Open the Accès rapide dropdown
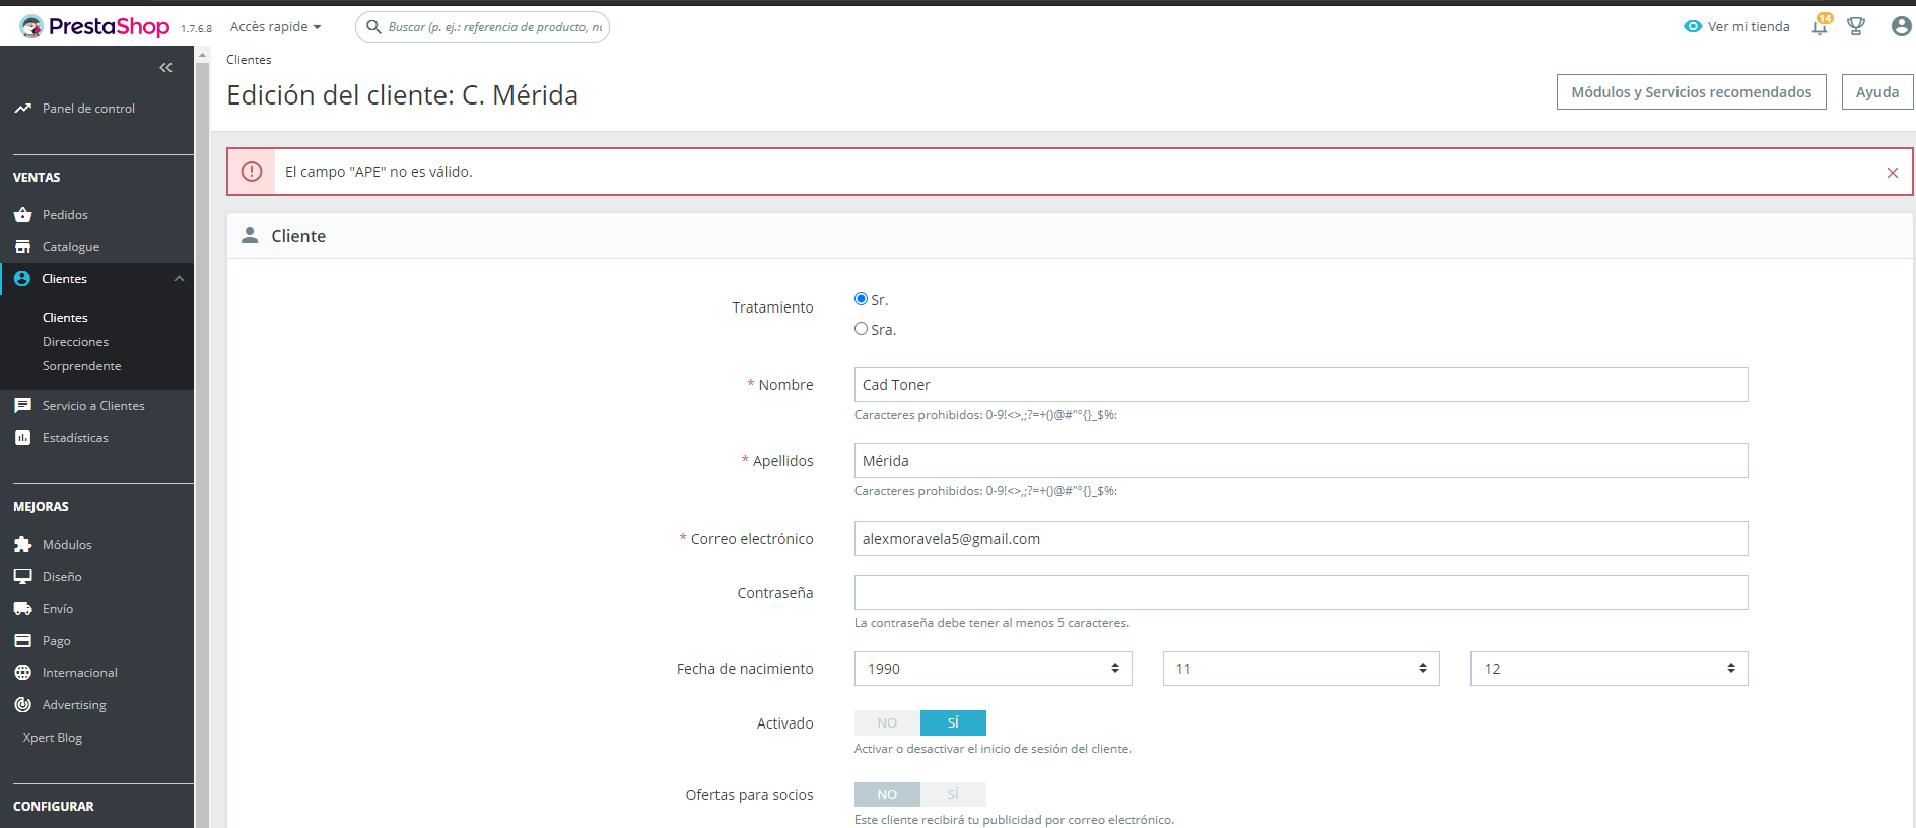Viewport: 1916px width, 828px height. (276, 26)
